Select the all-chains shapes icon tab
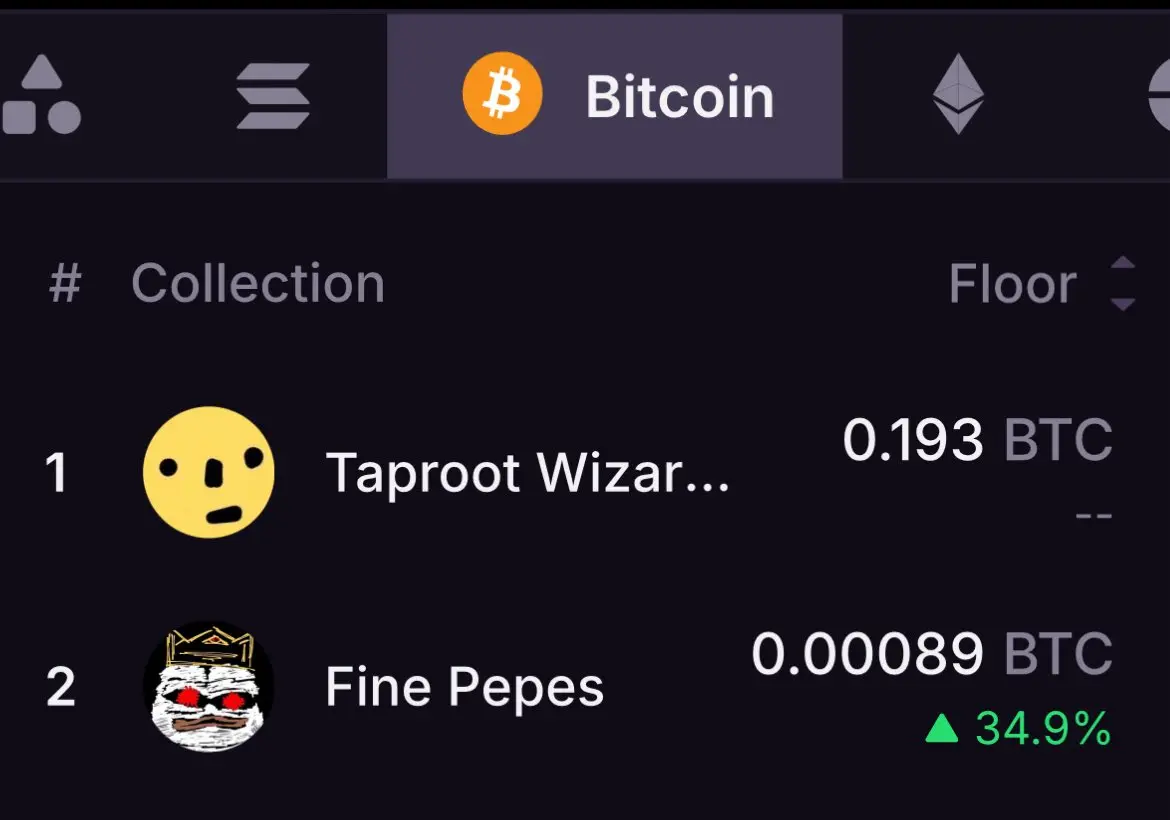 pyautogui.click(x=42, y=96)
